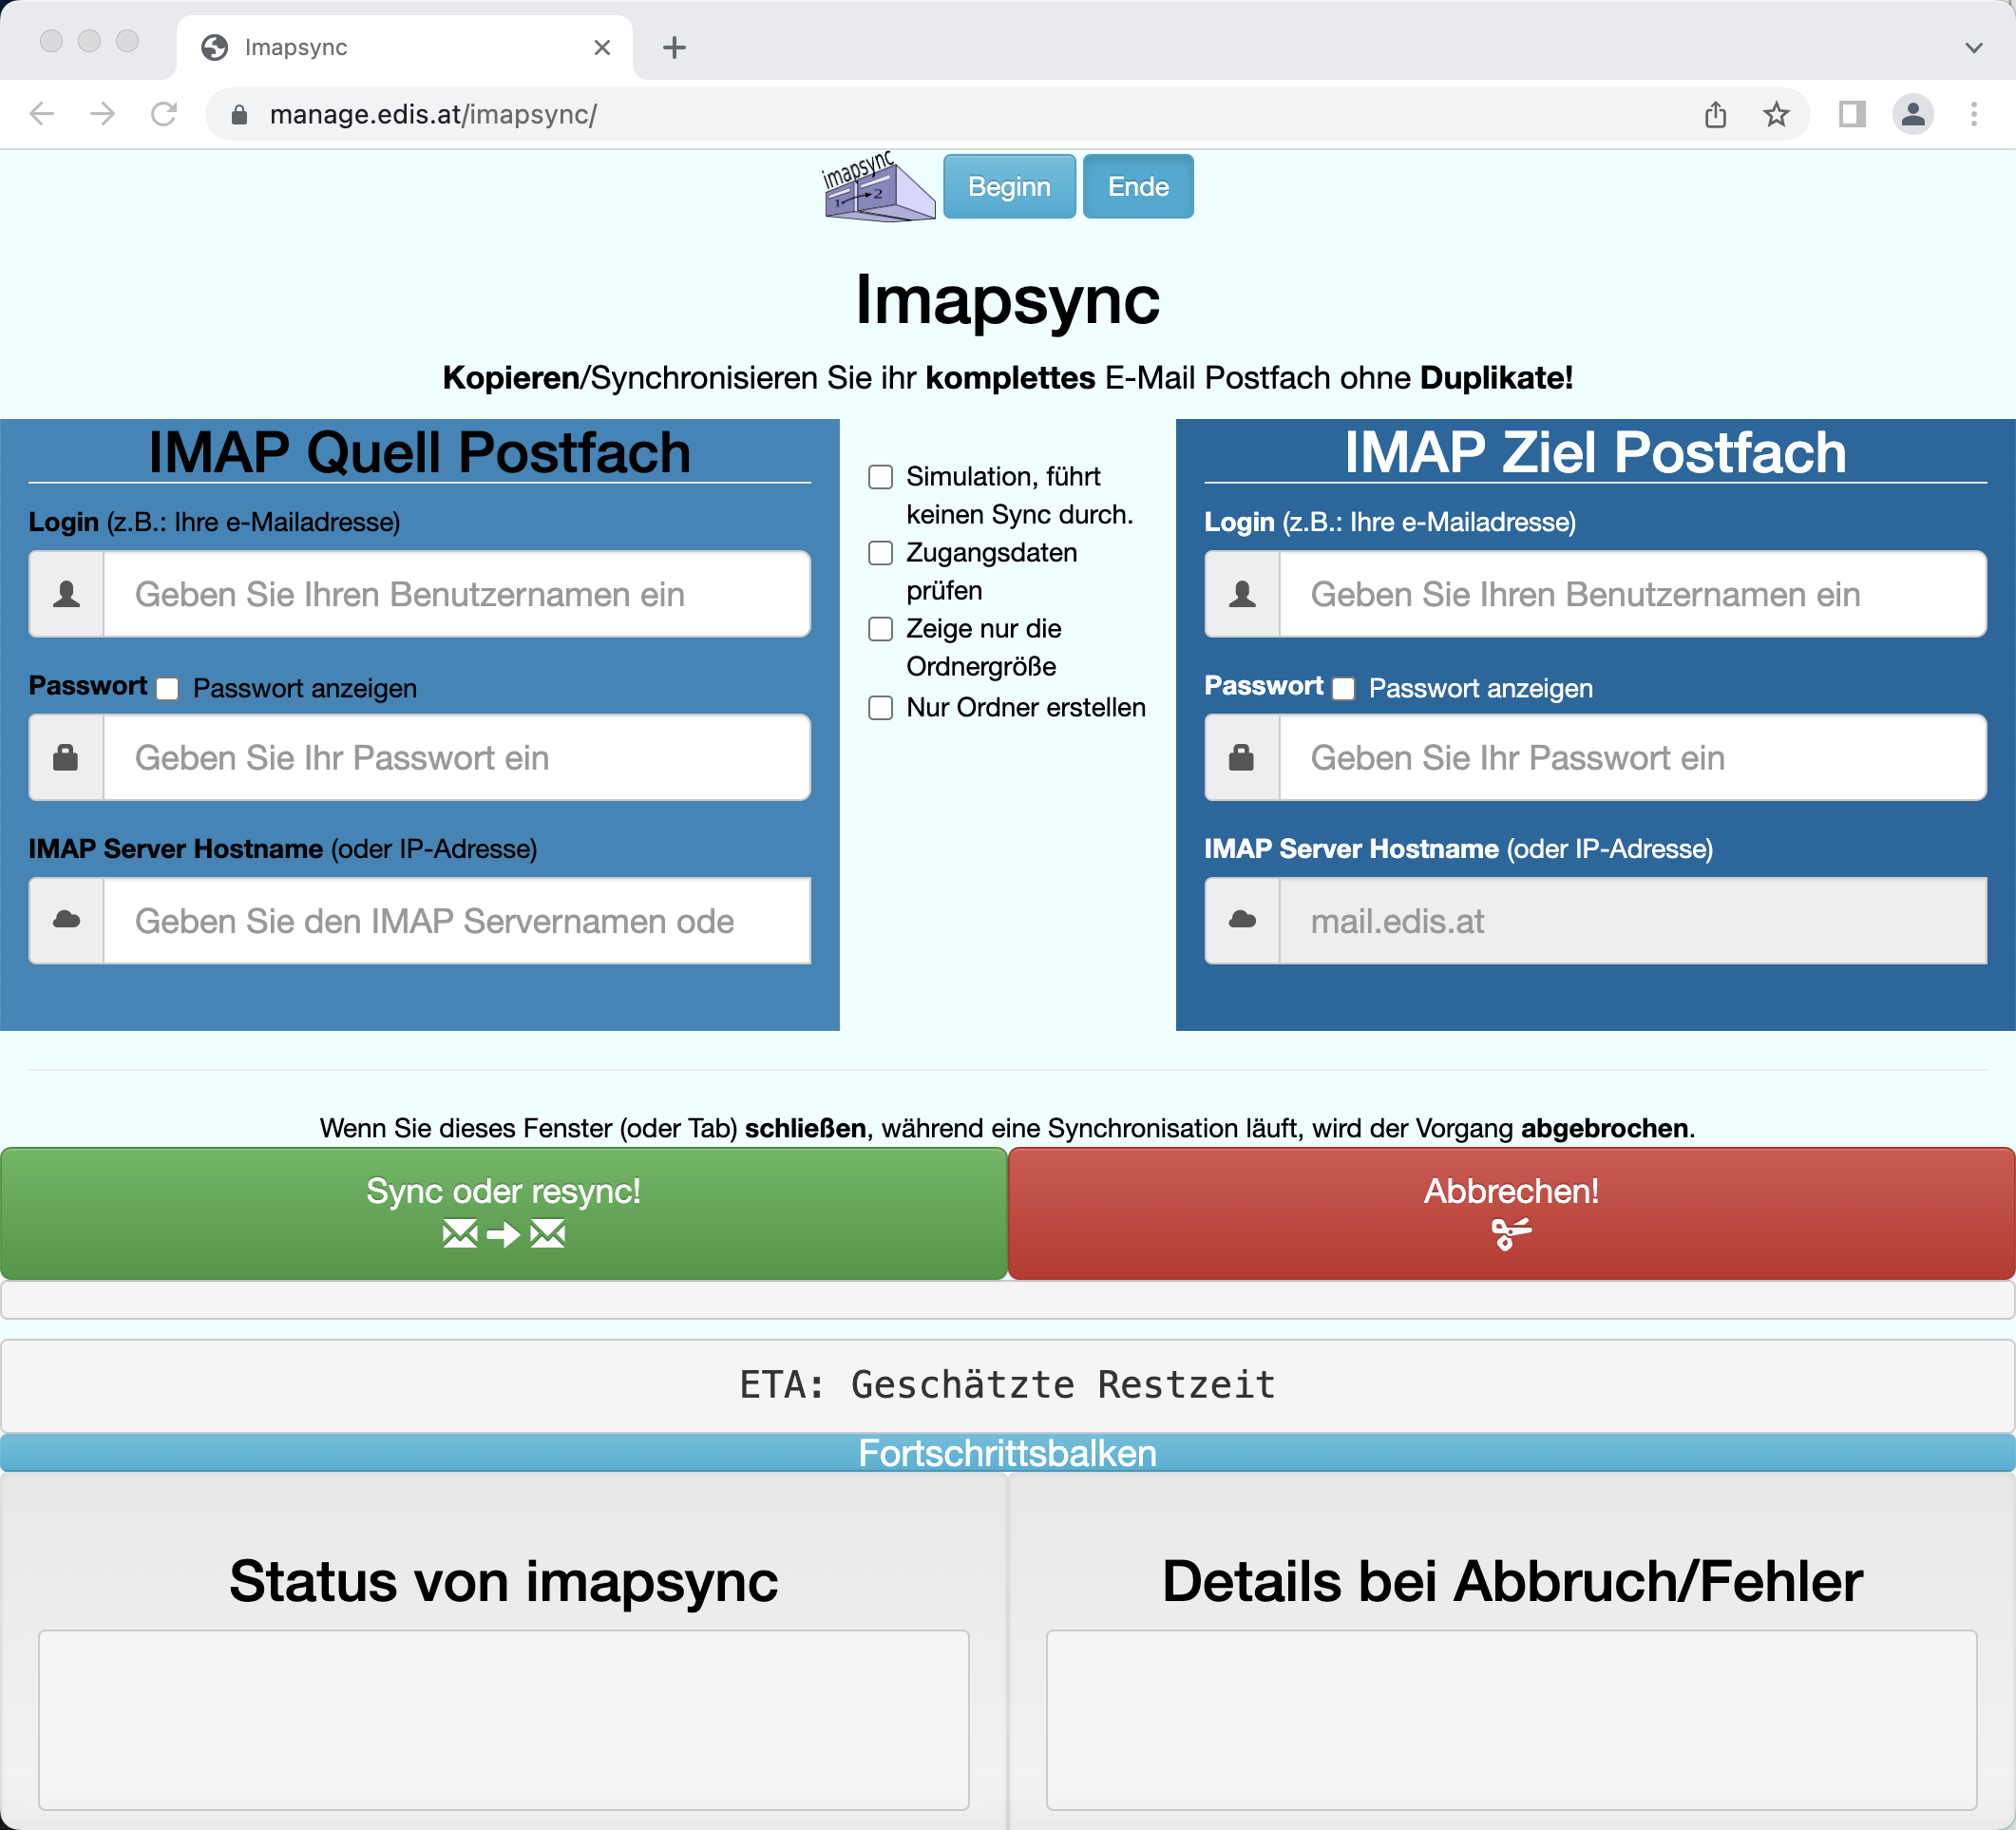Enable Nur Ordner erstellen checkbox
Screen dimensions: 2016x1830
point(880,706)
